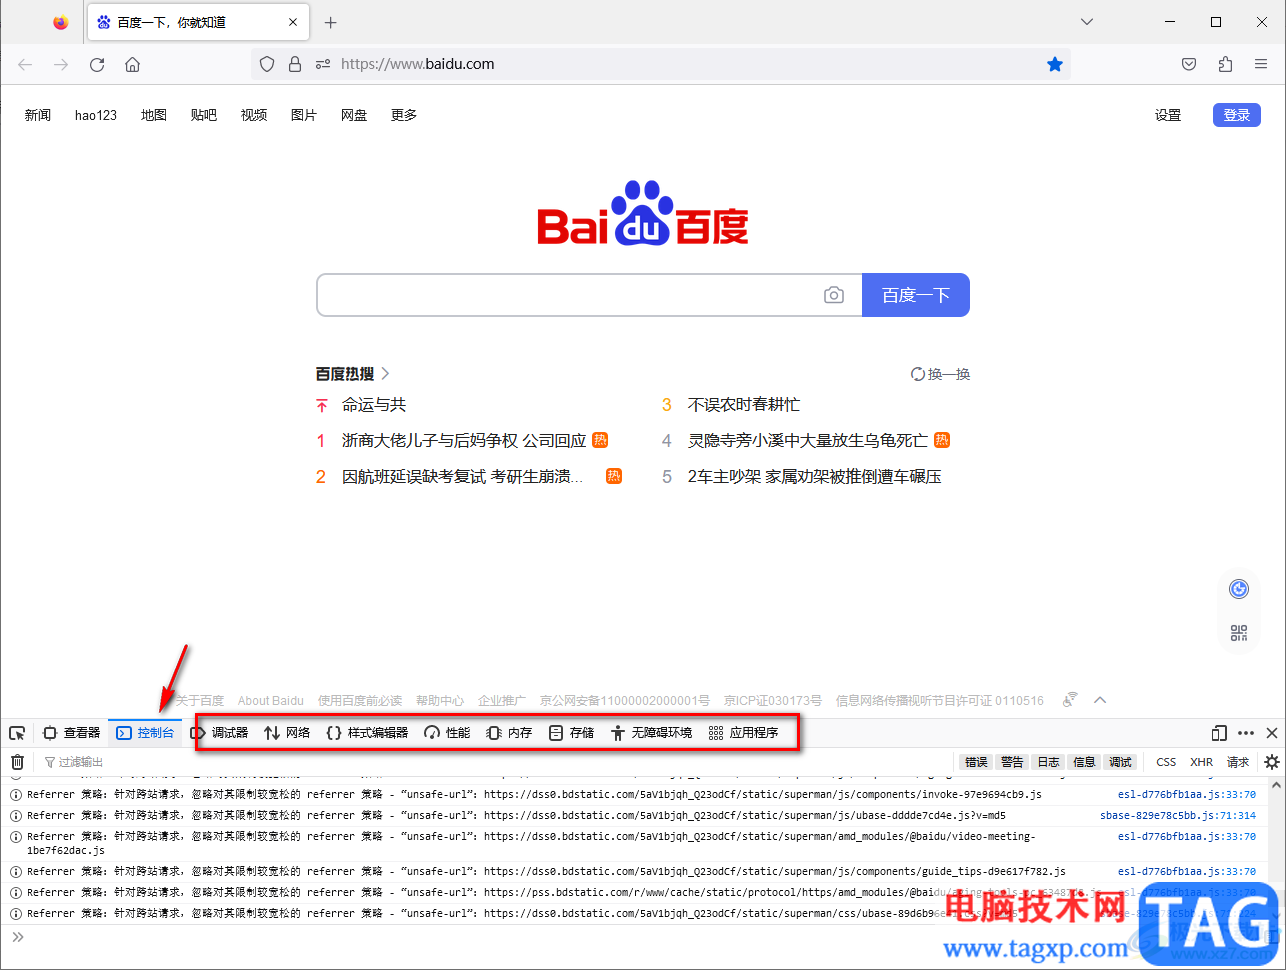
Task: Toggle the 错误 errors filter
Action: click(x=976, y=762)
